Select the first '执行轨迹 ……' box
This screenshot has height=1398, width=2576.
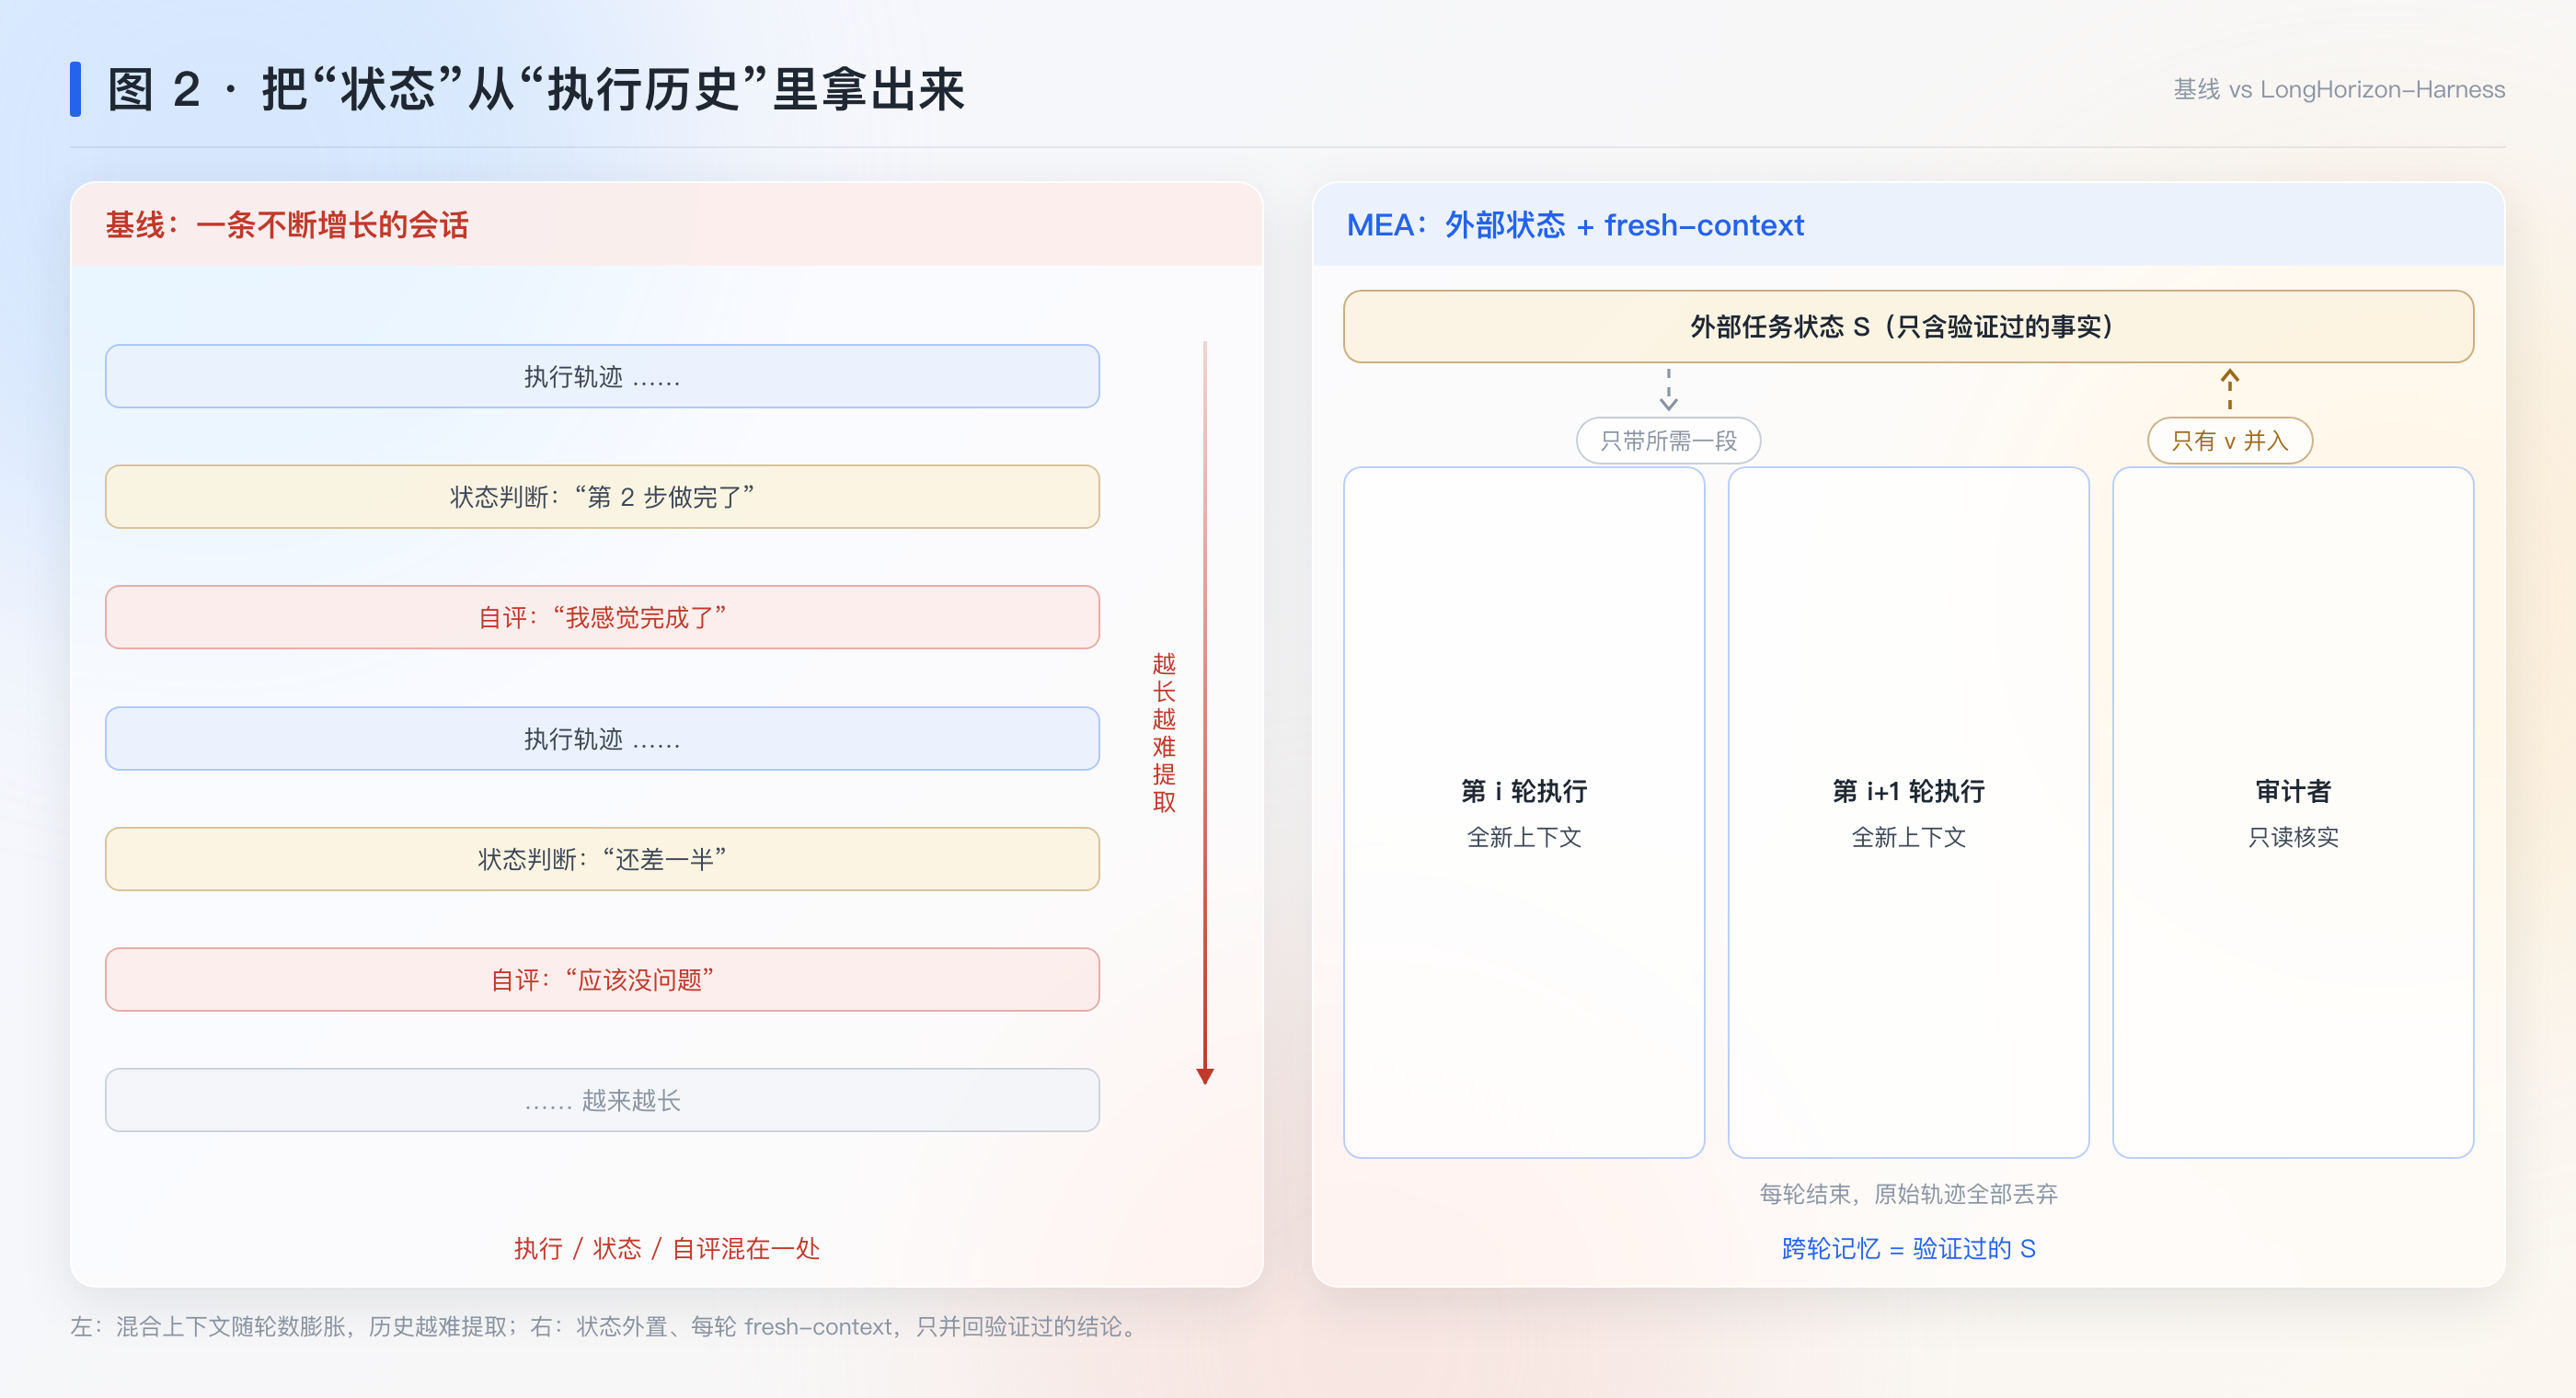pos(602,376)
